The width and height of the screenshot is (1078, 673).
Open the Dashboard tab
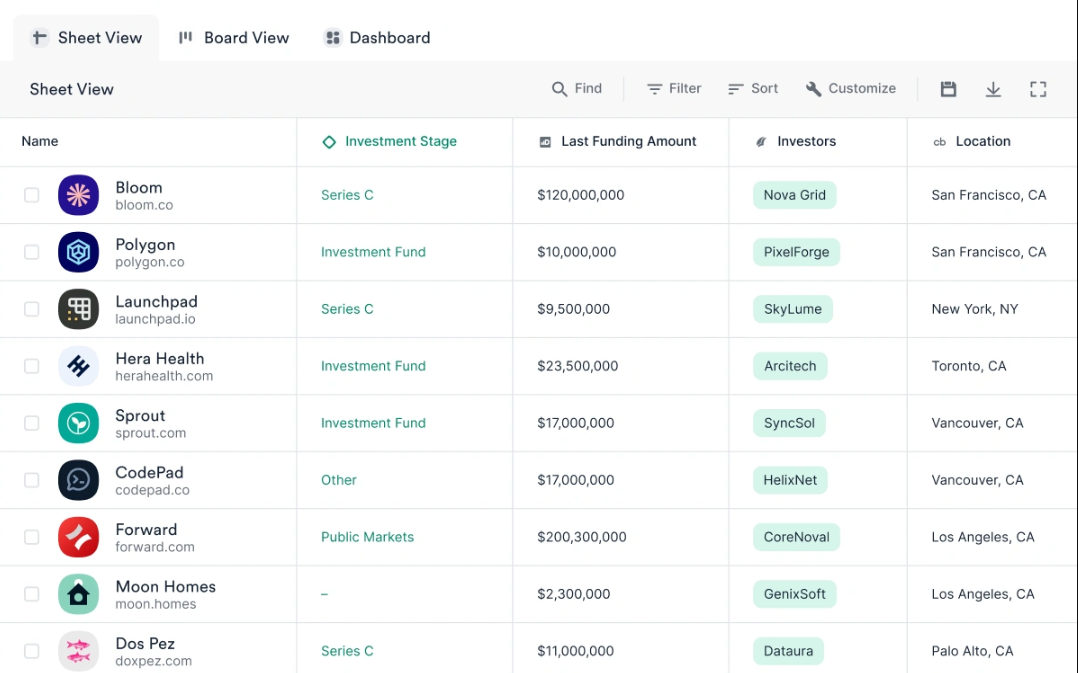click(377, 37)
